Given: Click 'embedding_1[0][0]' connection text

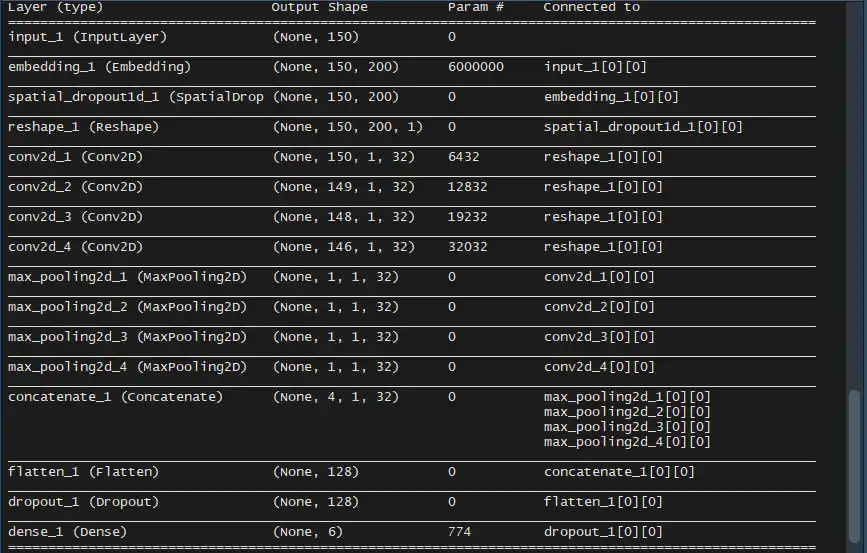Looking at the screenshot, I should pyautogui.click(x=612, y=97).
